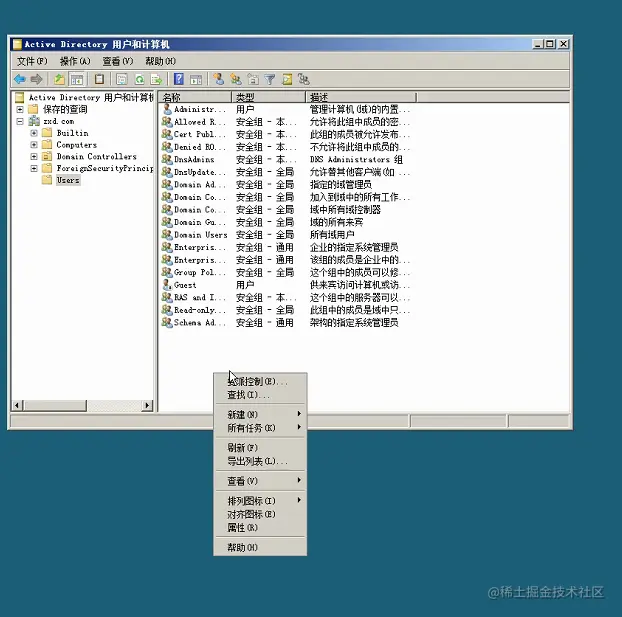This screenshot has width=622, height=617.
Task: Open the 文件(F) menu
Action: point(32,61)
